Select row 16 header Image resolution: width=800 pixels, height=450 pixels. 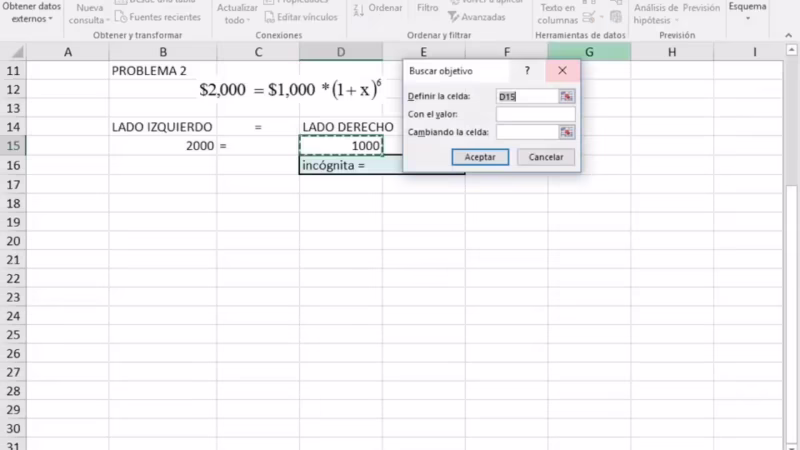click(13, 165)
